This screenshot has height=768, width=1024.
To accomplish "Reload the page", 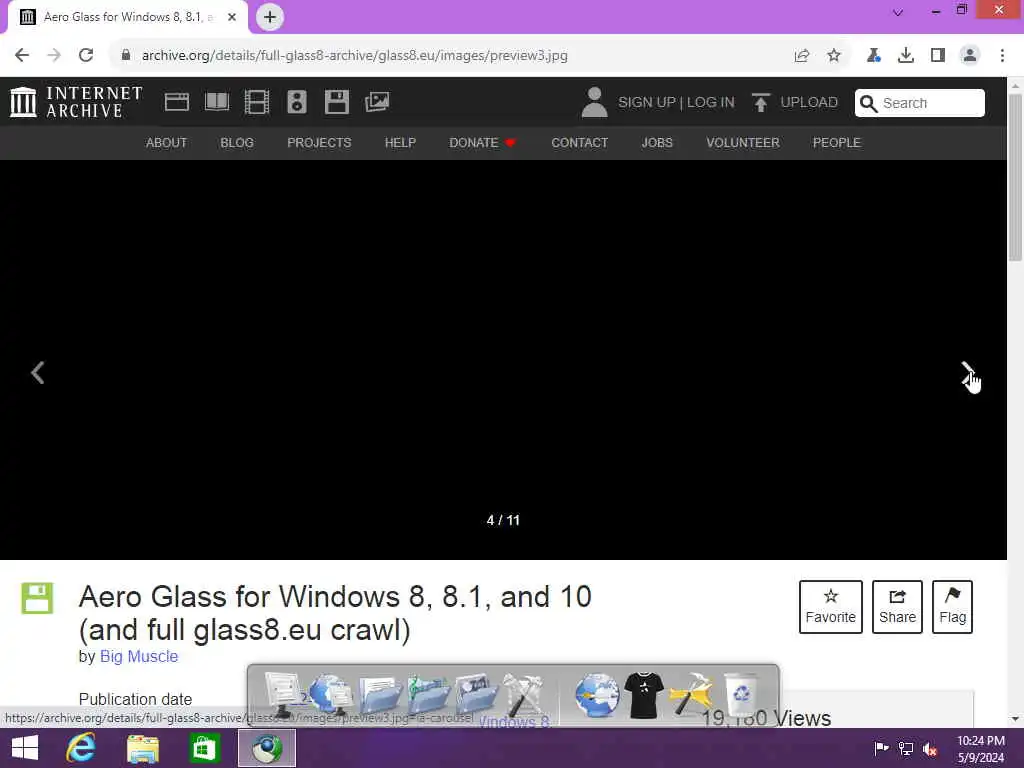I will tap(86, 55).
